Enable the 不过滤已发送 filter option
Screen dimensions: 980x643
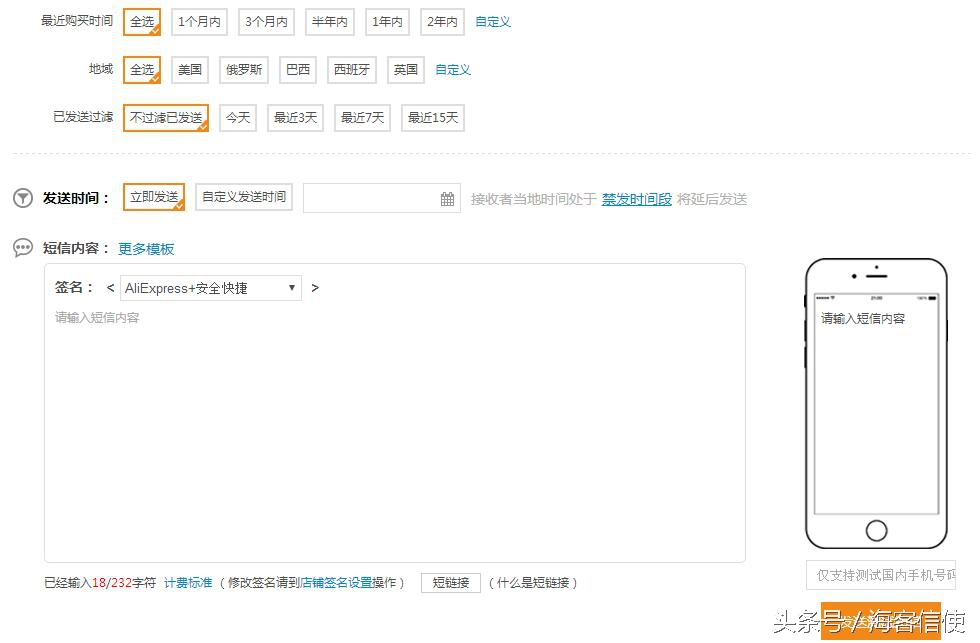pos(166,117)
